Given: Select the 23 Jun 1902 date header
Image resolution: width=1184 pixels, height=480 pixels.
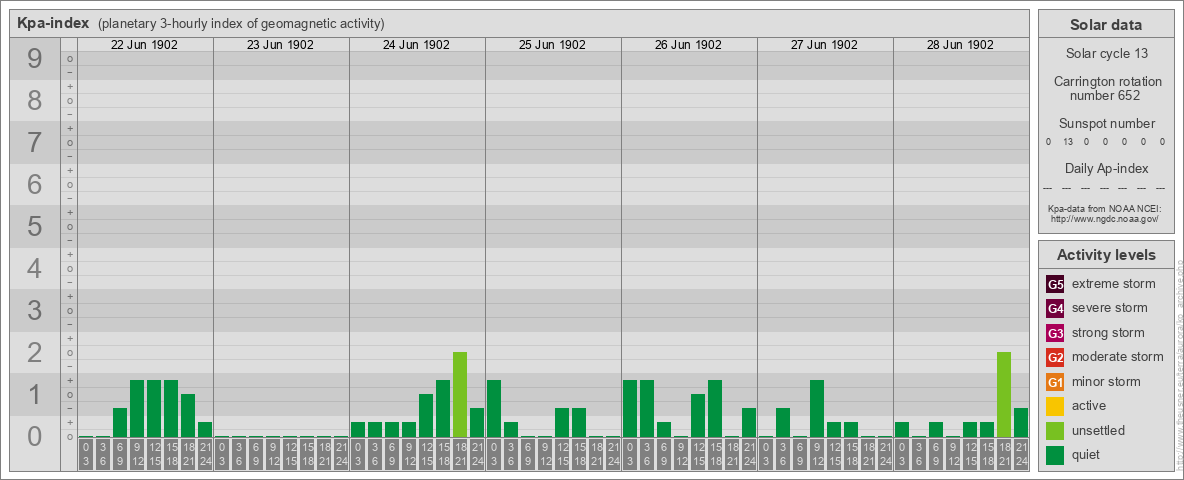Looking at the screenshot, I should click(280, 45).
